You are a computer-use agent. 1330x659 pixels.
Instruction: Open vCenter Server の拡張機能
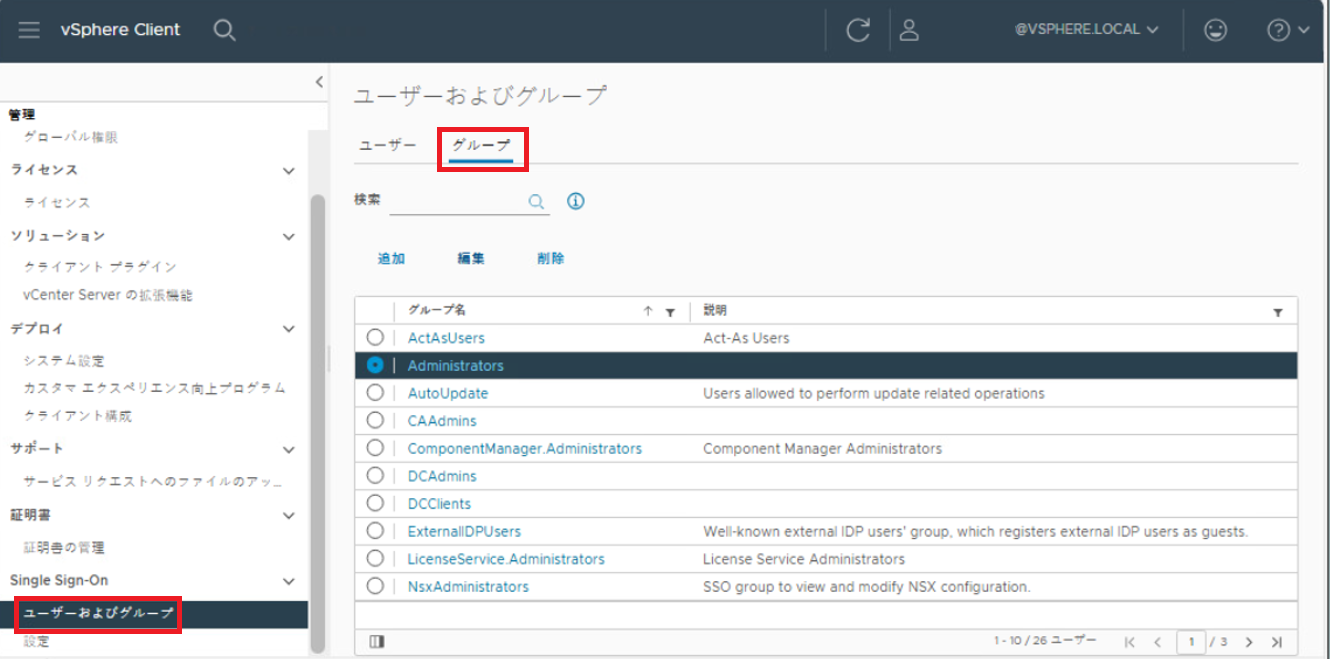coord(108,295)
